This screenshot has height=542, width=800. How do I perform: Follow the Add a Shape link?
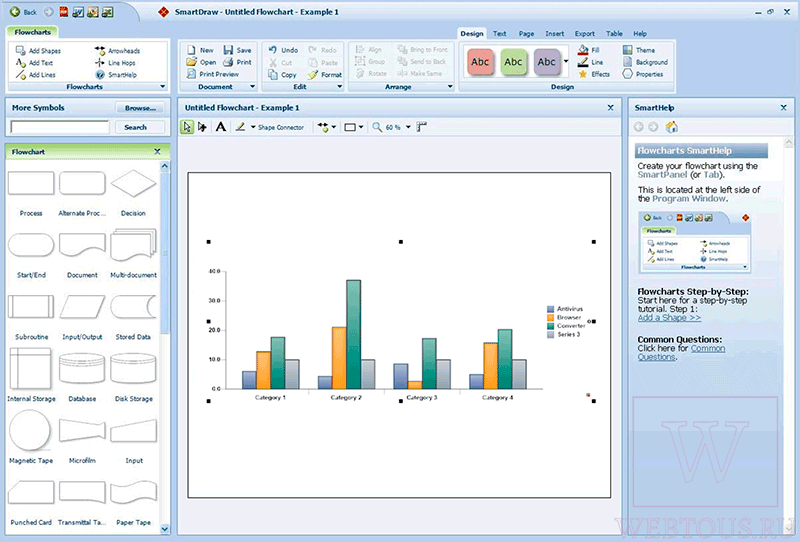[x=669, y=317]
